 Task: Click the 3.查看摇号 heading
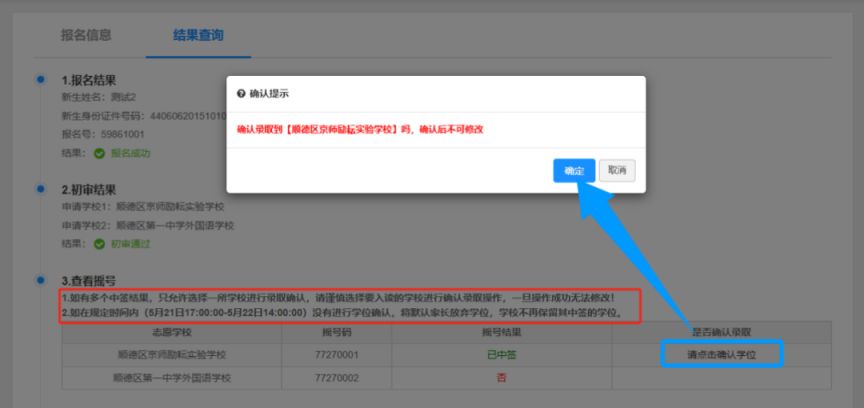pos(89,281)
